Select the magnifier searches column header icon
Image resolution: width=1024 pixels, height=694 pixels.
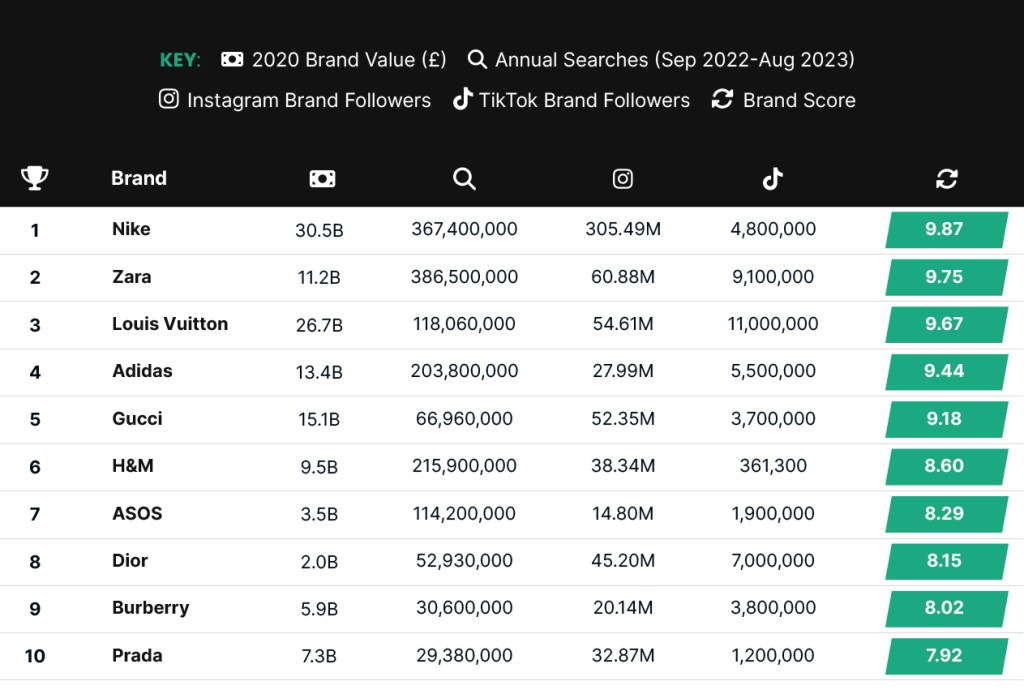tap(464, 178)
